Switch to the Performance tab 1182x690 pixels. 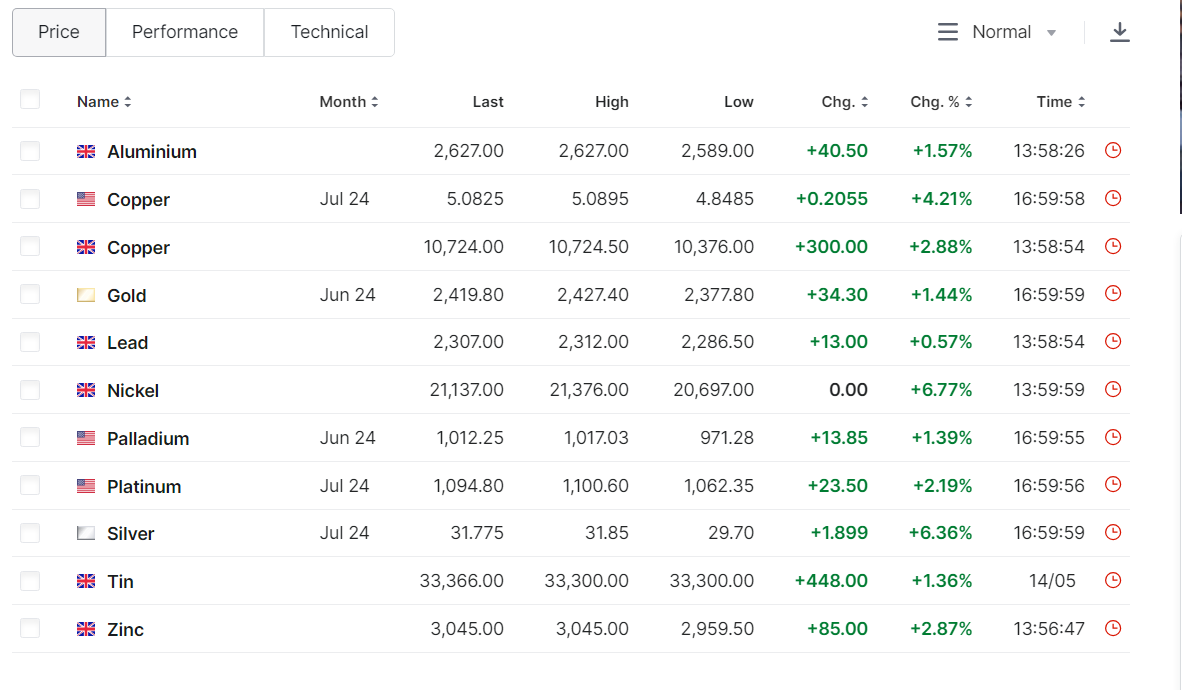click(x=185, y=32)
